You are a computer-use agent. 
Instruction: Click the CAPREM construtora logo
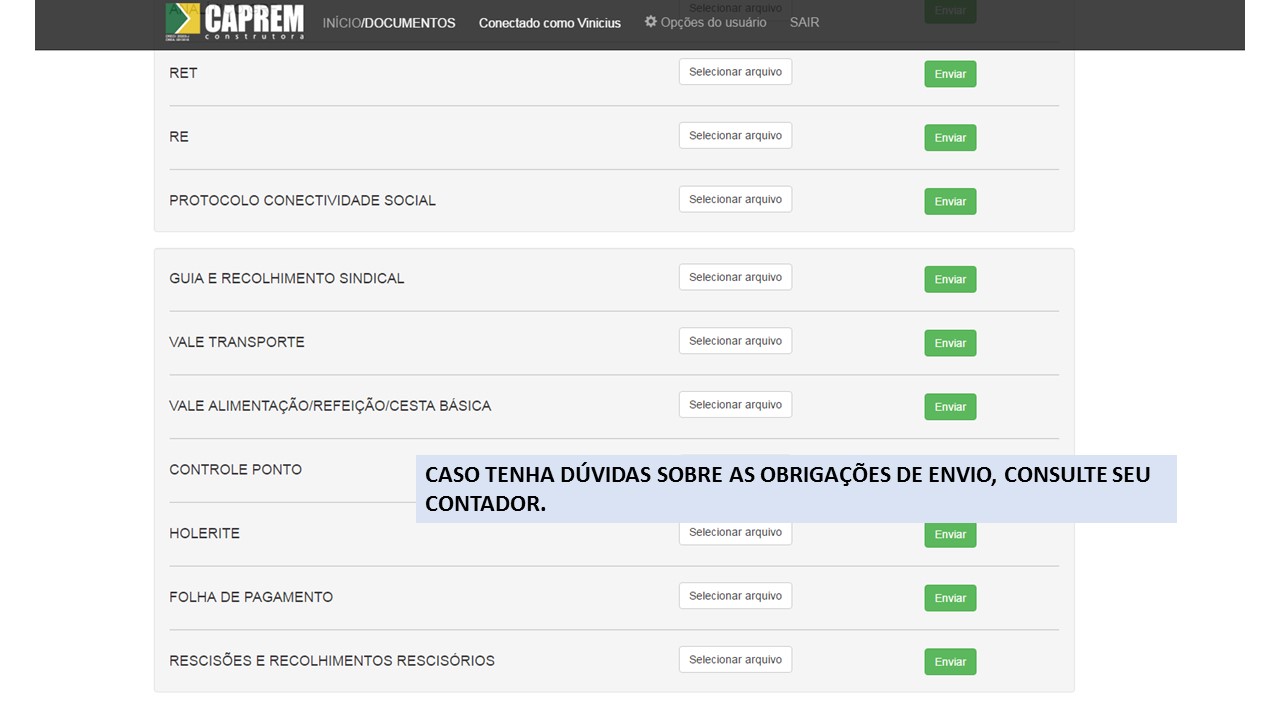tap(234, 22)
